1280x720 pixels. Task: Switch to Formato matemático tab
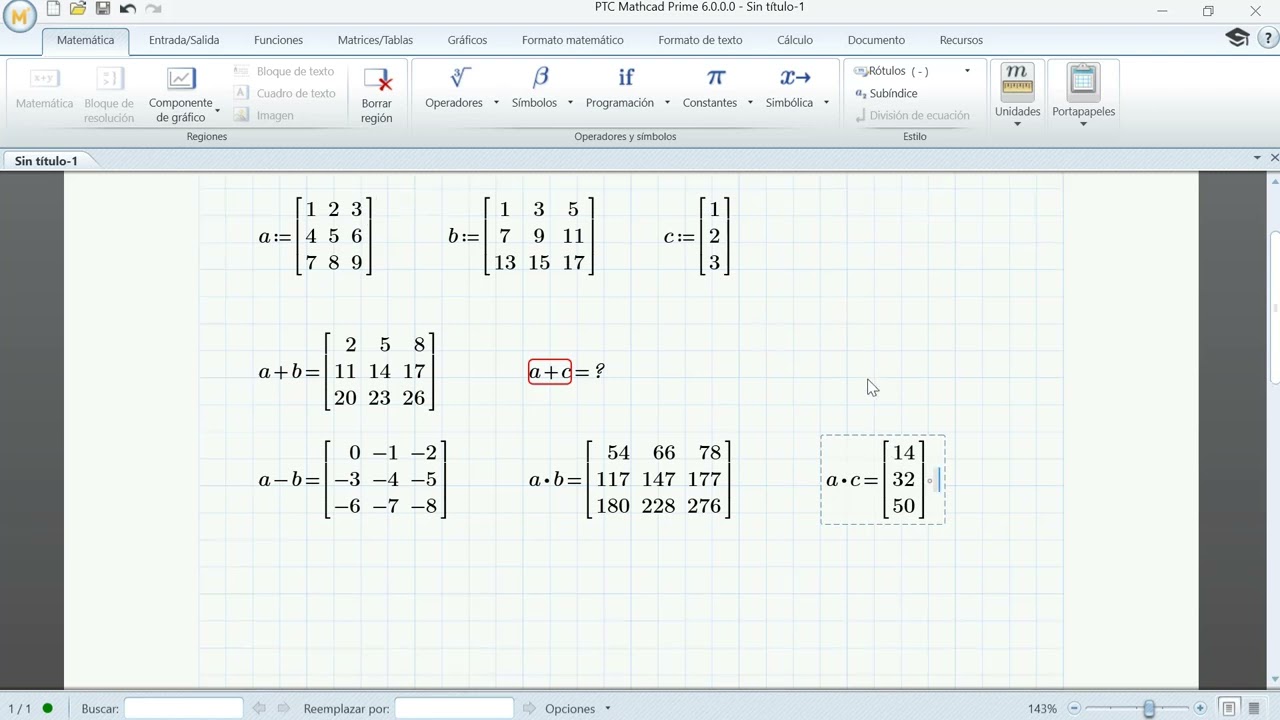[573, 40]
